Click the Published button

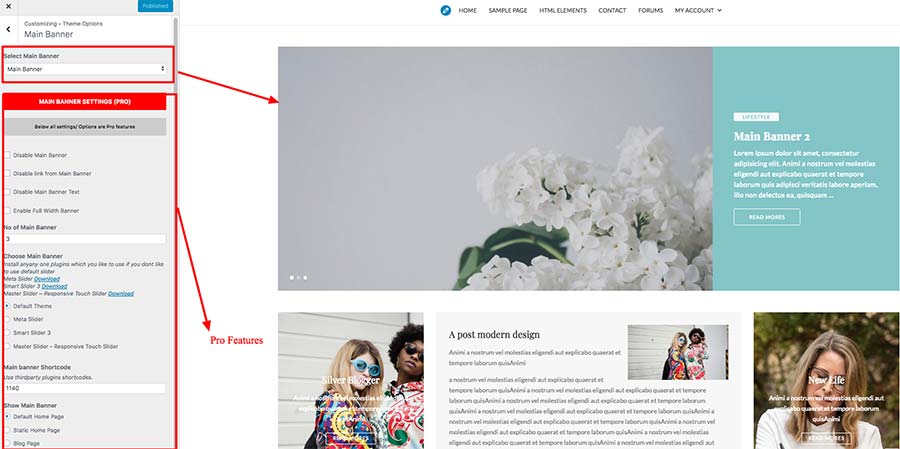156,6
